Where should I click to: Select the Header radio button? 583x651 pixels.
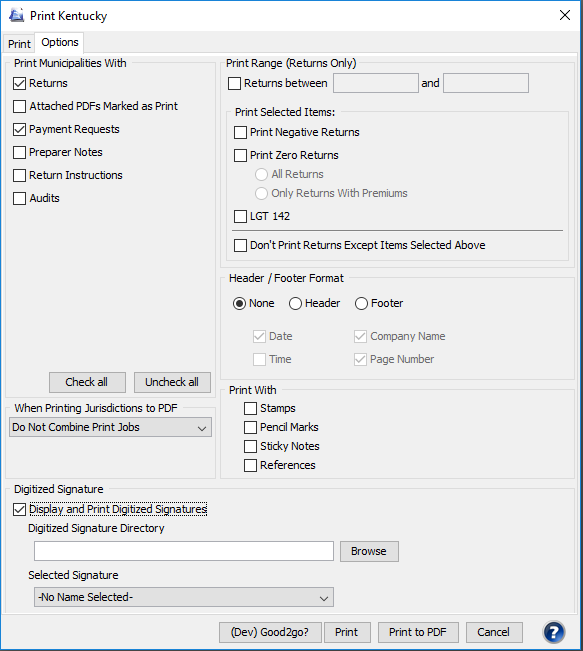pyautogui.click(x=295, y=303)
